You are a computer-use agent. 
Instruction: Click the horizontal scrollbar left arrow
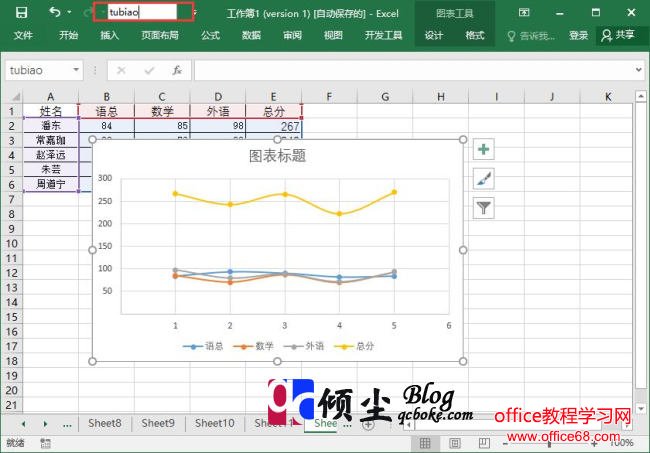tap(409, 425)
